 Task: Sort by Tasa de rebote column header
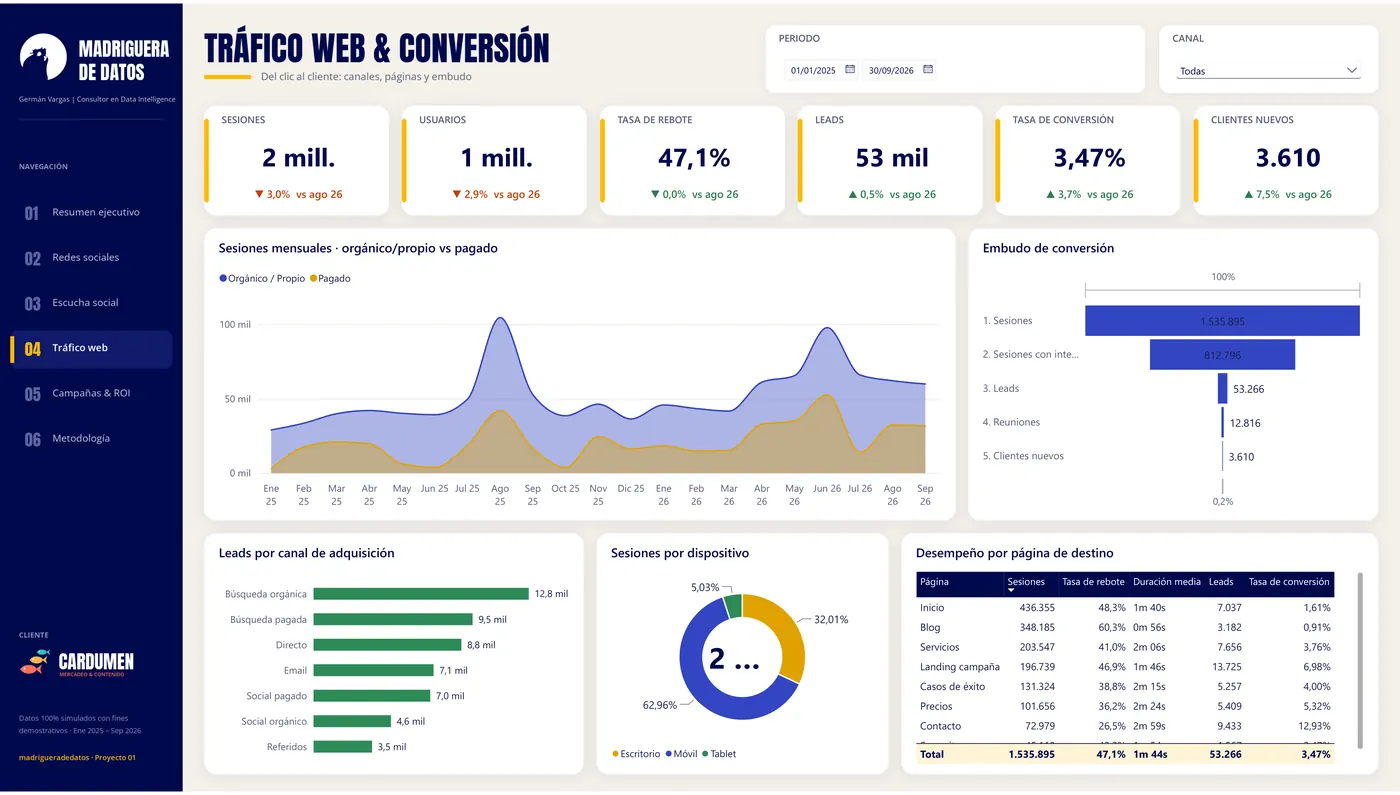(x=1093, y=582)
